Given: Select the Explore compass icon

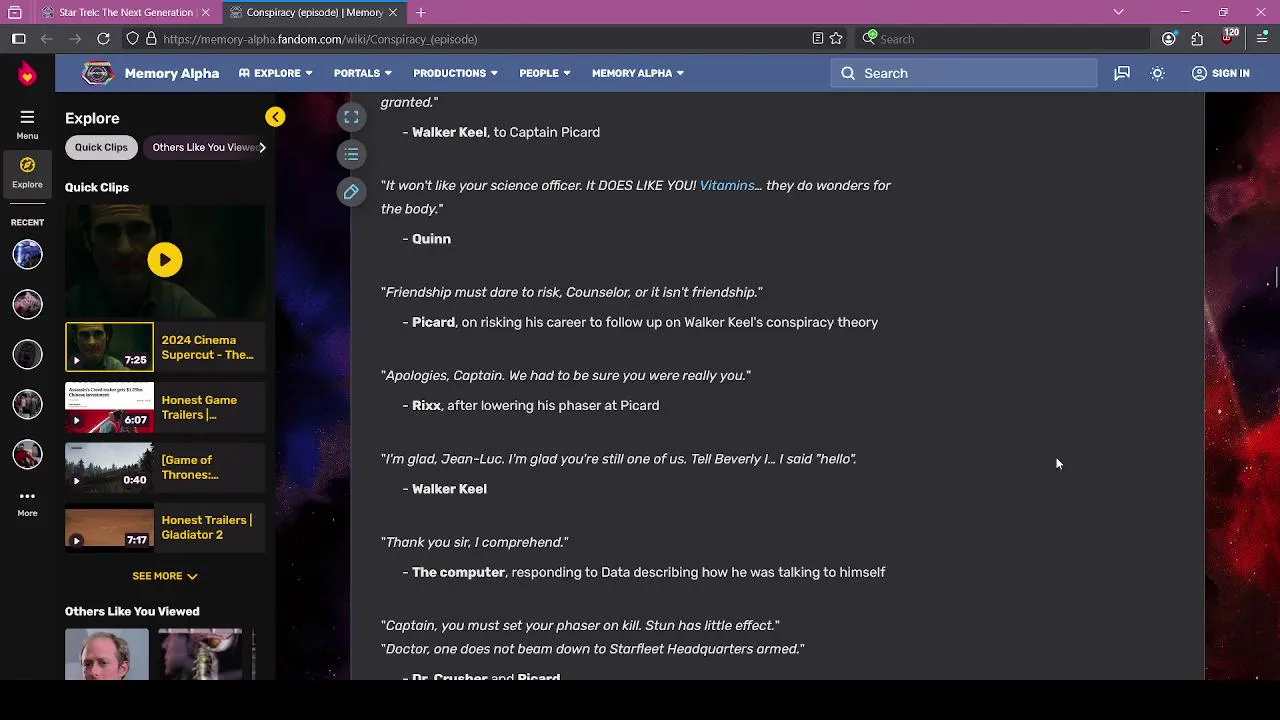Looking at the screenshot, I should coord(27,171).
